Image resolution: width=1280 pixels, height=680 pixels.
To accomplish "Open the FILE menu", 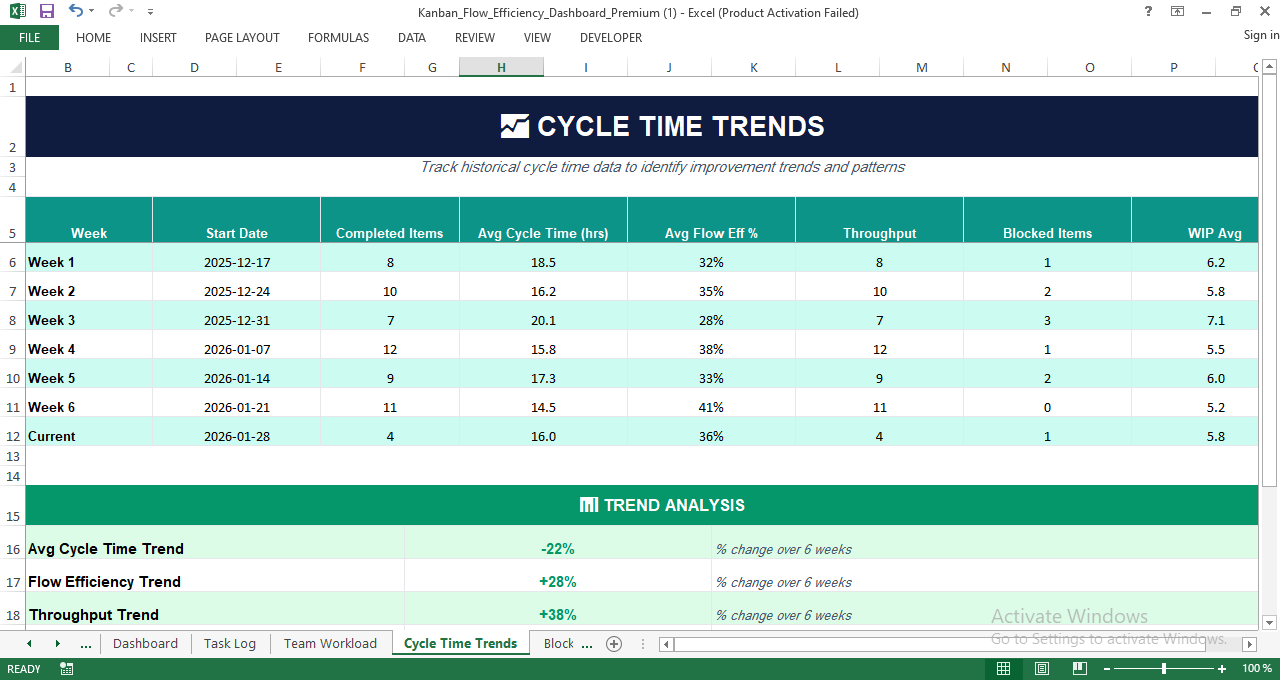I will [29, 37].
